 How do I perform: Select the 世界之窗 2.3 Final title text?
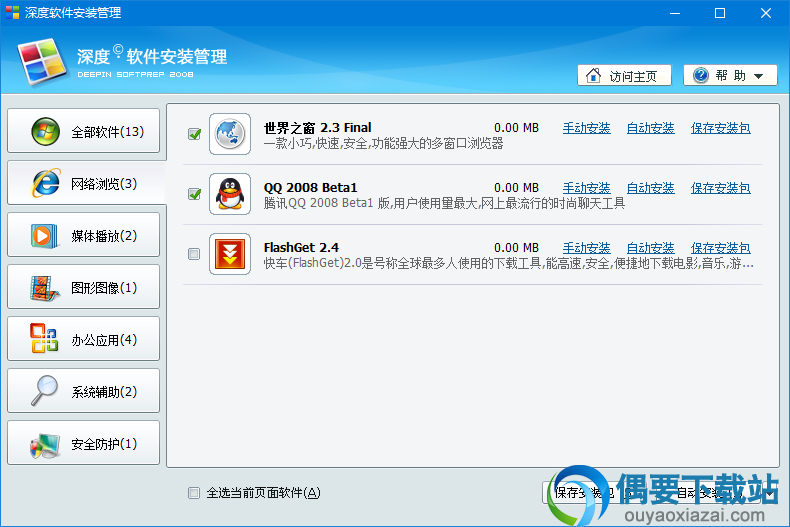click(317, 127)
